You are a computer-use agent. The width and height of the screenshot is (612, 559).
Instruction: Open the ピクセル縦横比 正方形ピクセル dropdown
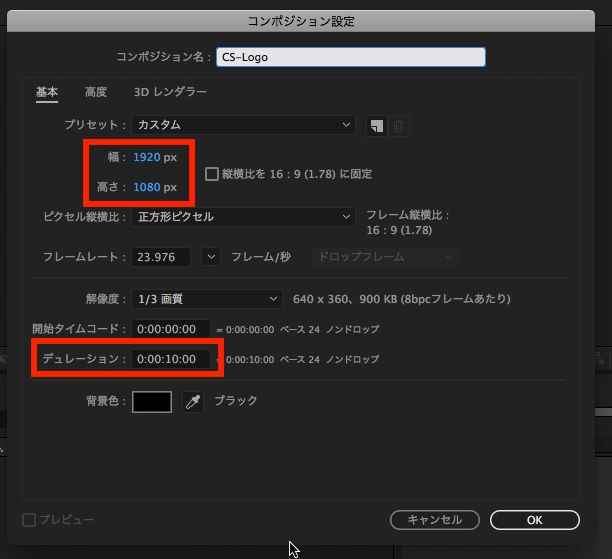pos(243,217)
